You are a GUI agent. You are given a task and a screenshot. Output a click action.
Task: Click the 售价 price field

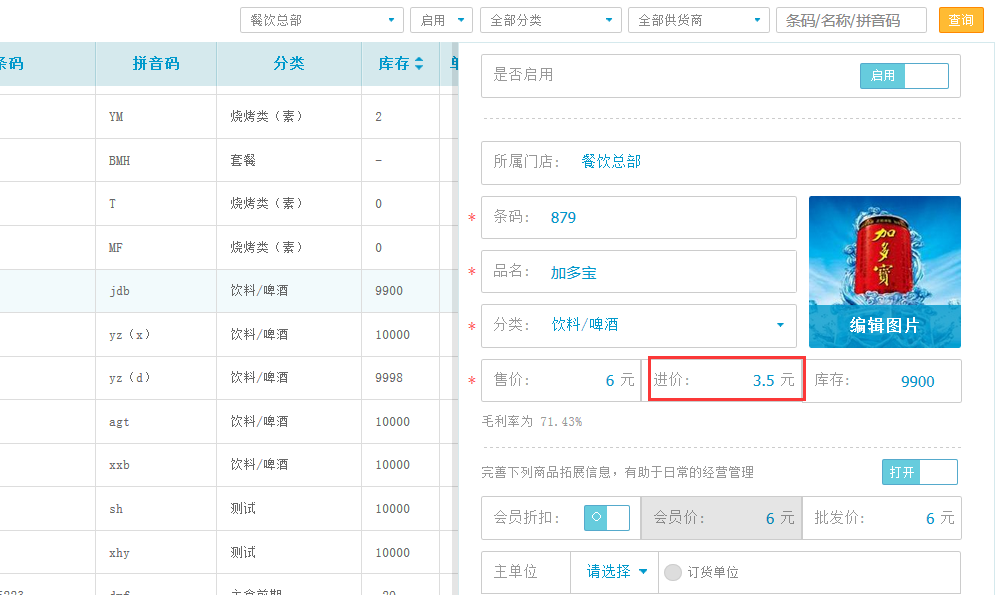pos(560,381)
